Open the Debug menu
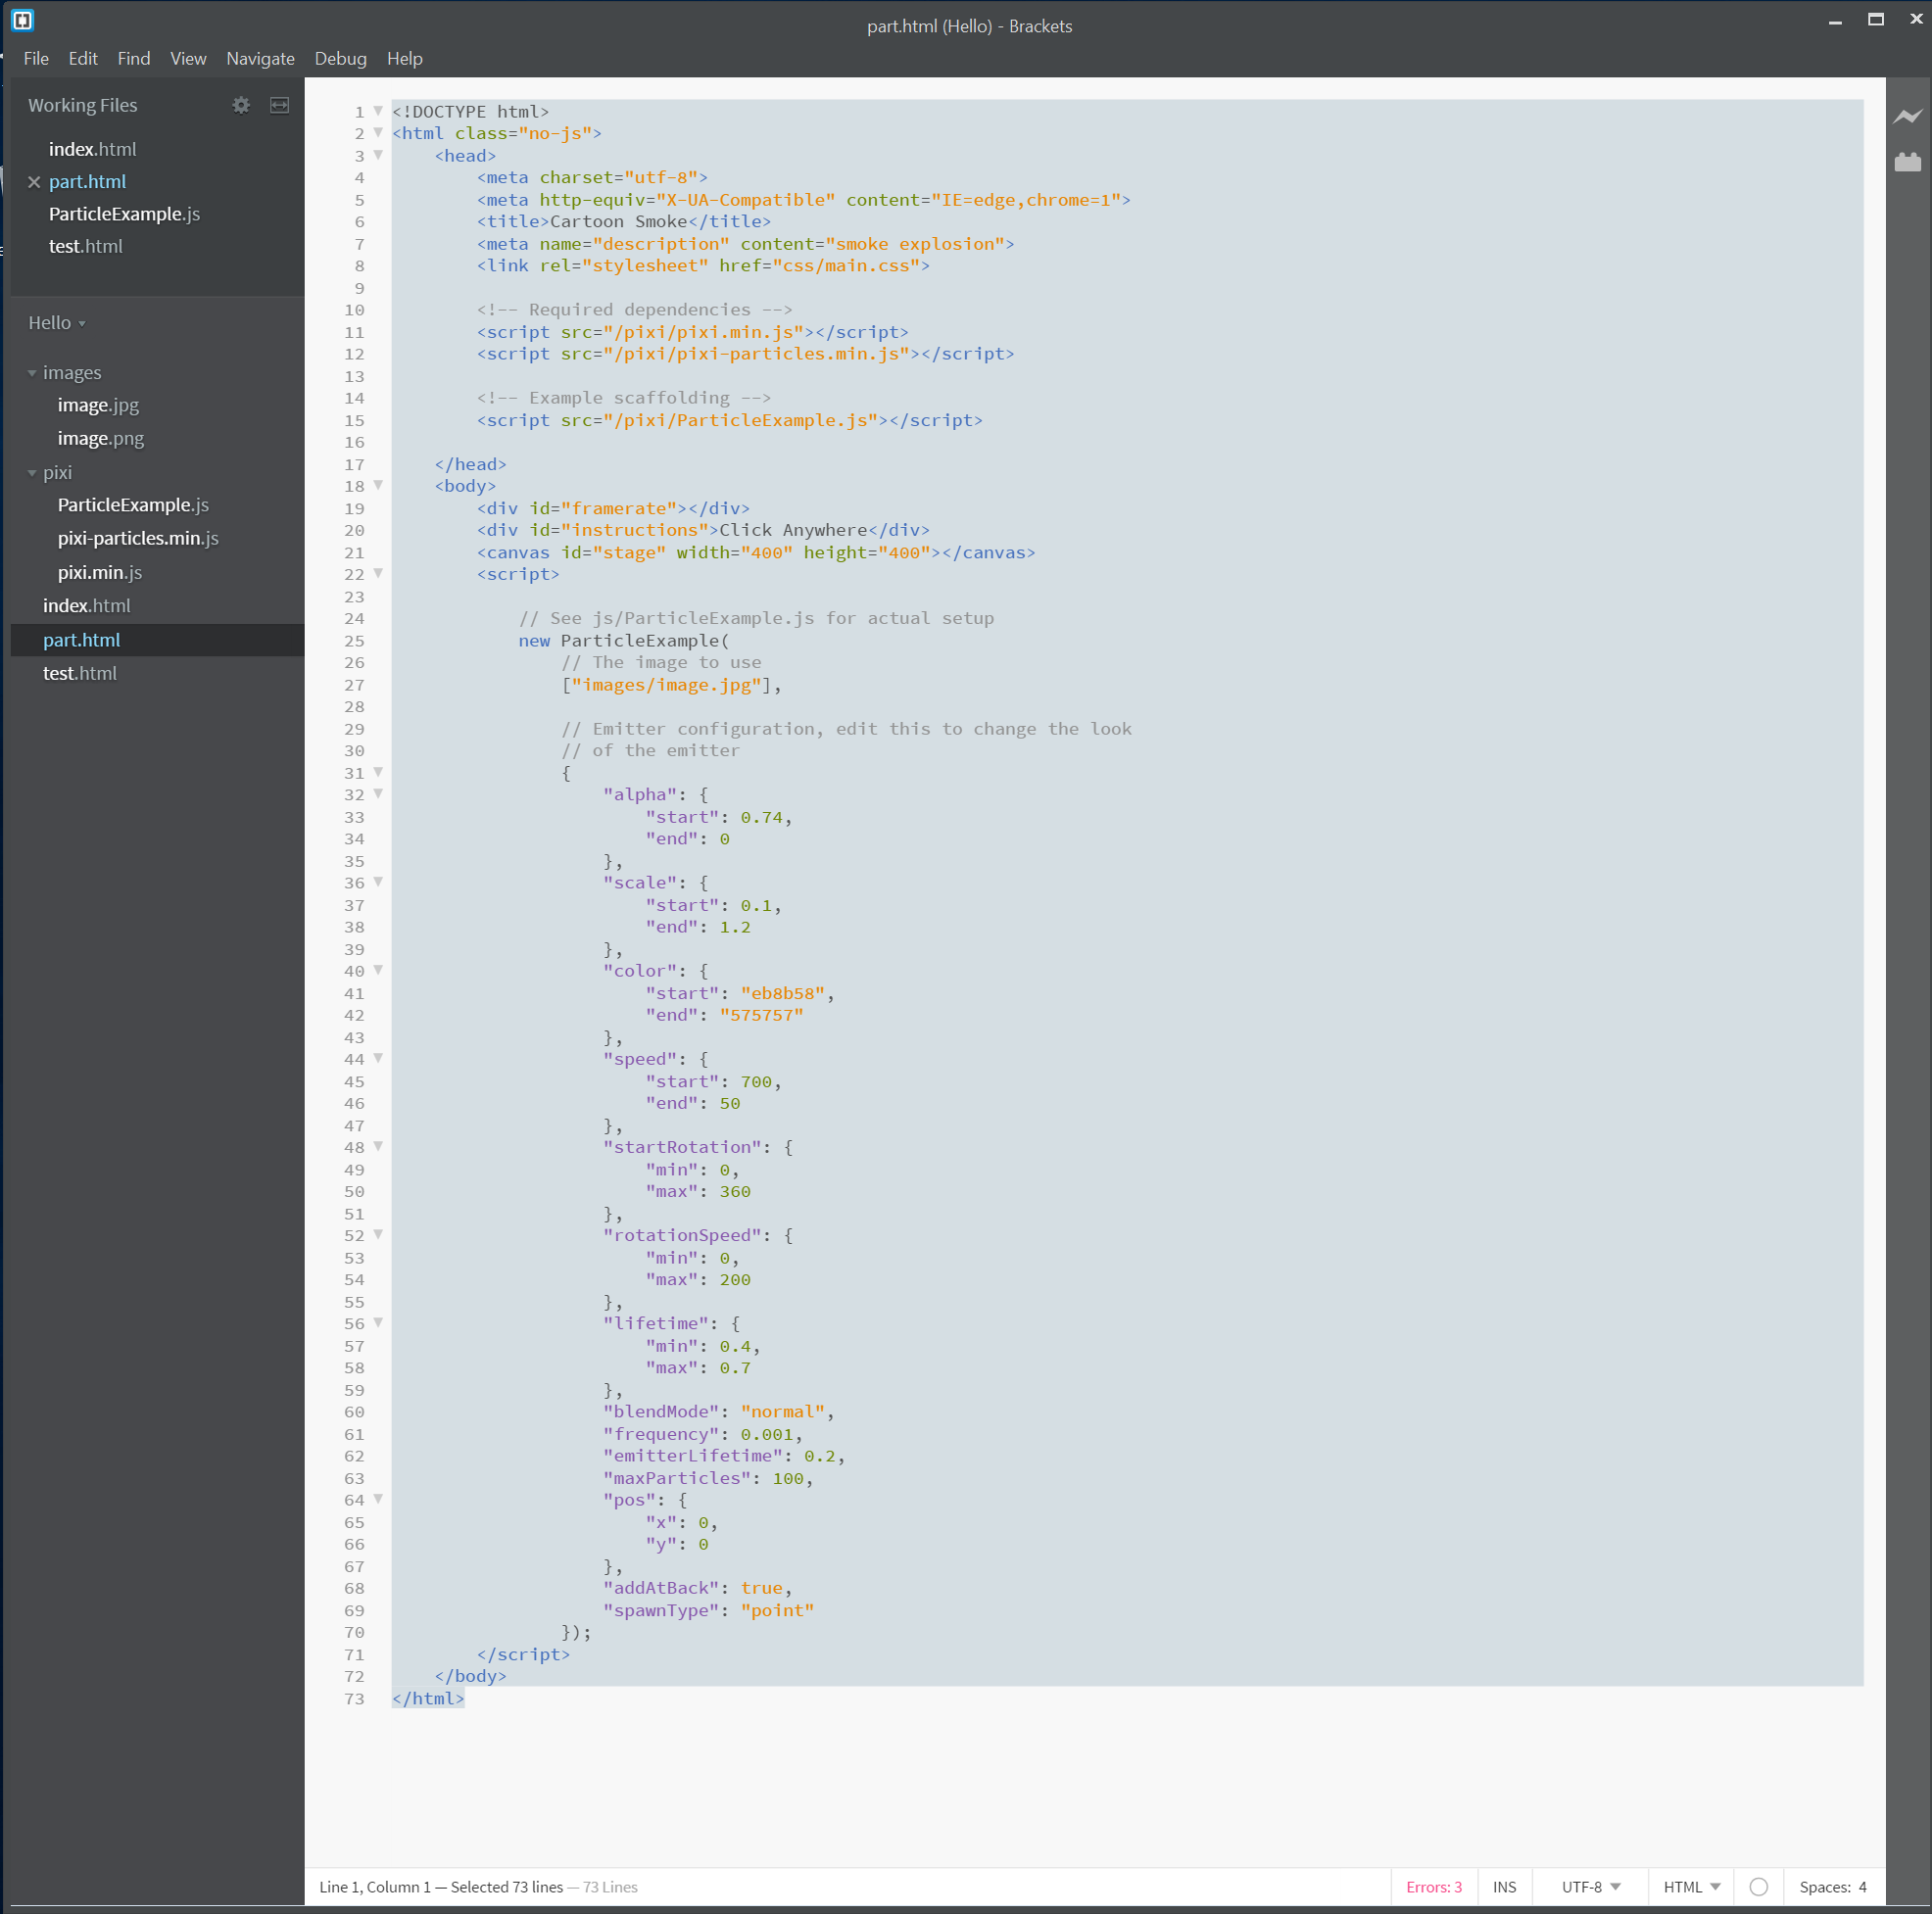1932x1914 pixels. [340, 59]
